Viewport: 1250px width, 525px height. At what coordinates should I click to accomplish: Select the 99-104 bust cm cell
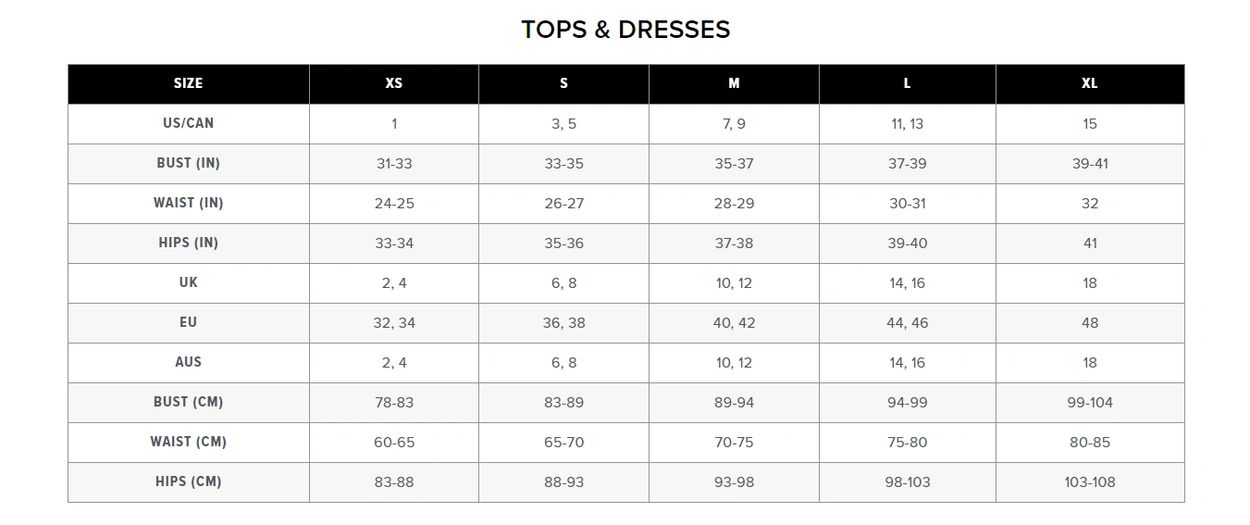coord(1090,402)
